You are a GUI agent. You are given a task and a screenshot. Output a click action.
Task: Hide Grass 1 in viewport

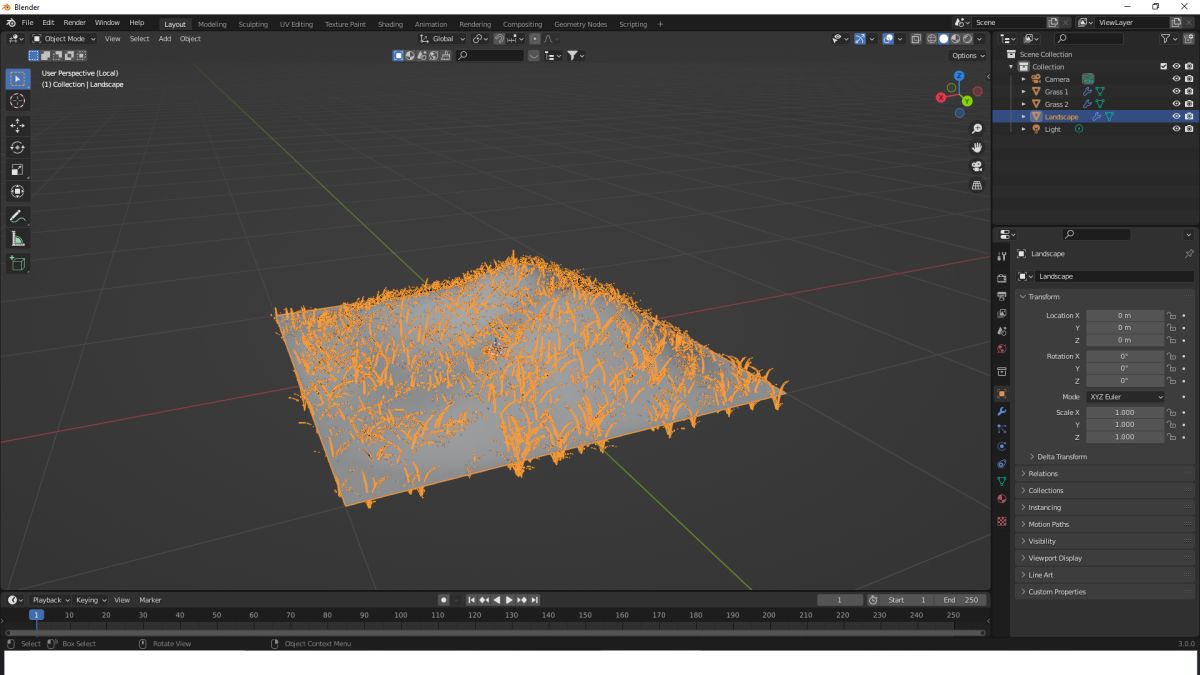1176,91
